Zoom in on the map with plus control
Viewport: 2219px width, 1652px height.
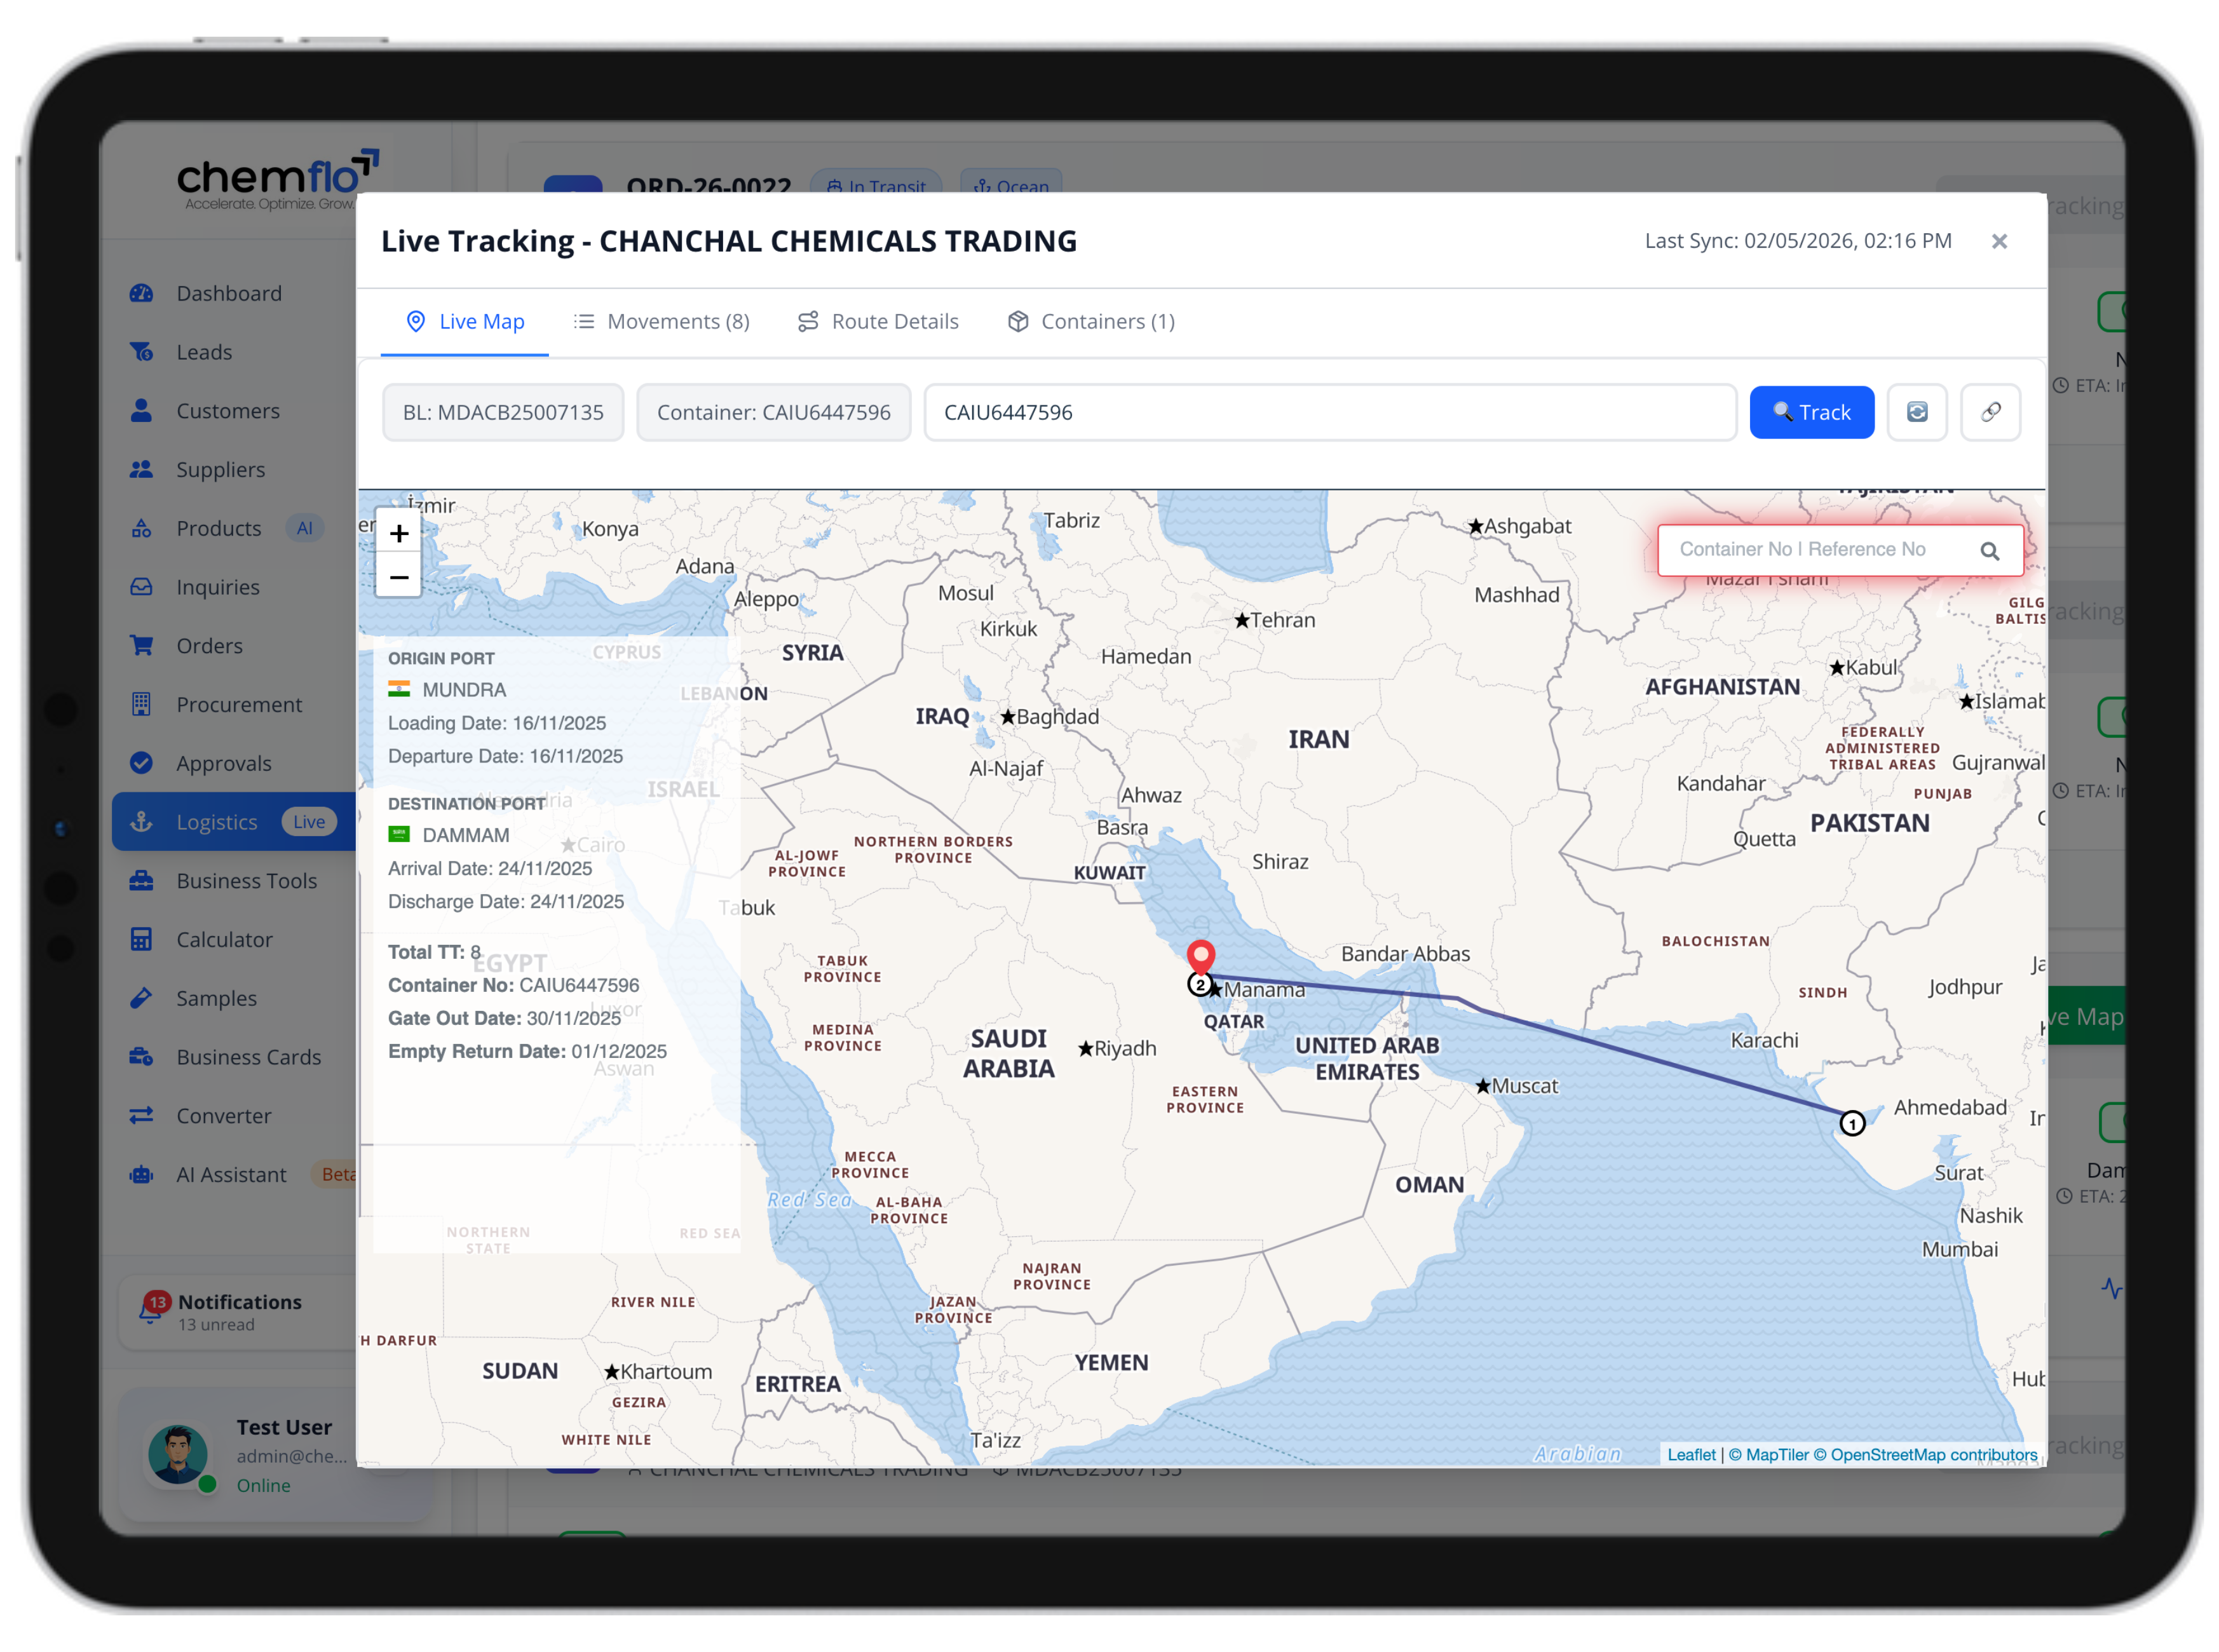(x=398, y=533)
